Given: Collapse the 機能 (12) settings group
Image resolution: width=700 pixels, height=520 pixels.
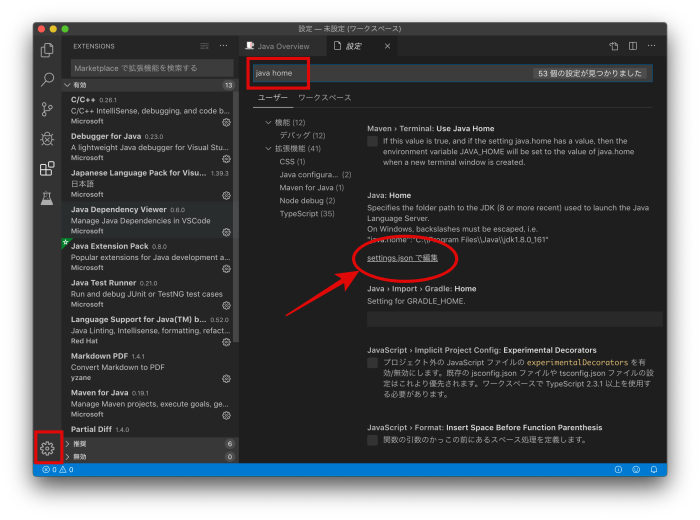Looking at the screenshot, I should (268, 122).
